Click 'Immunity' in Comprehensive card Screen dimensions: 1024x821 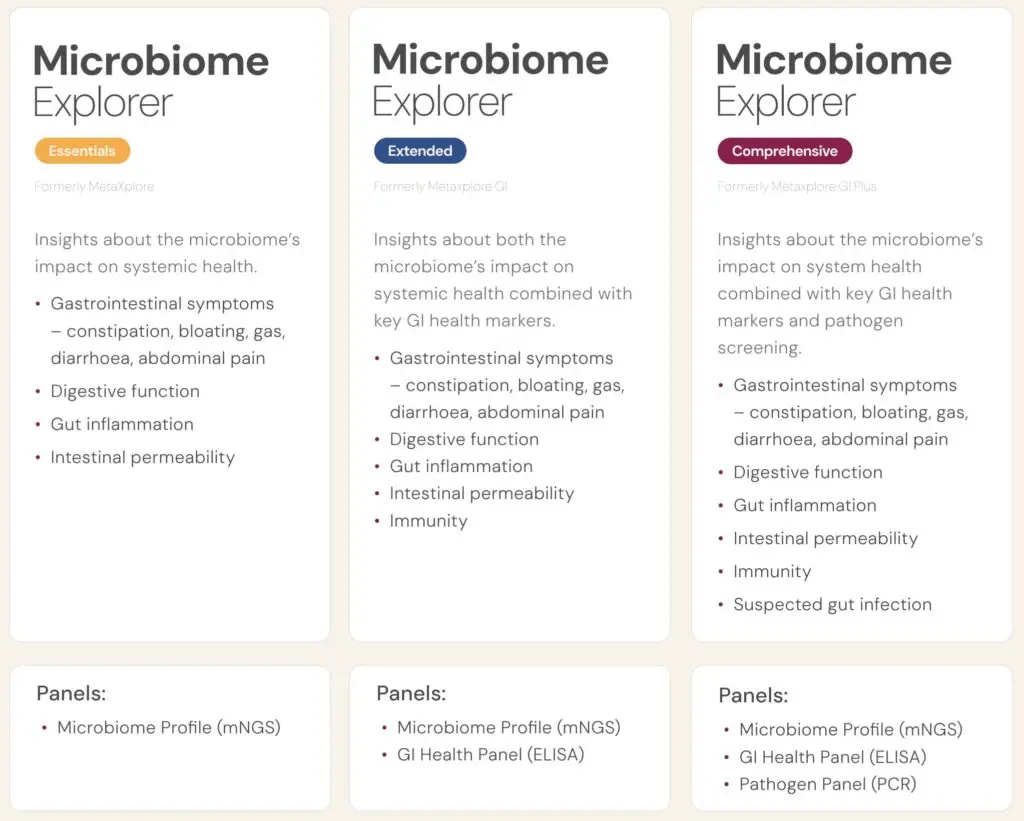tap(772, 571)
